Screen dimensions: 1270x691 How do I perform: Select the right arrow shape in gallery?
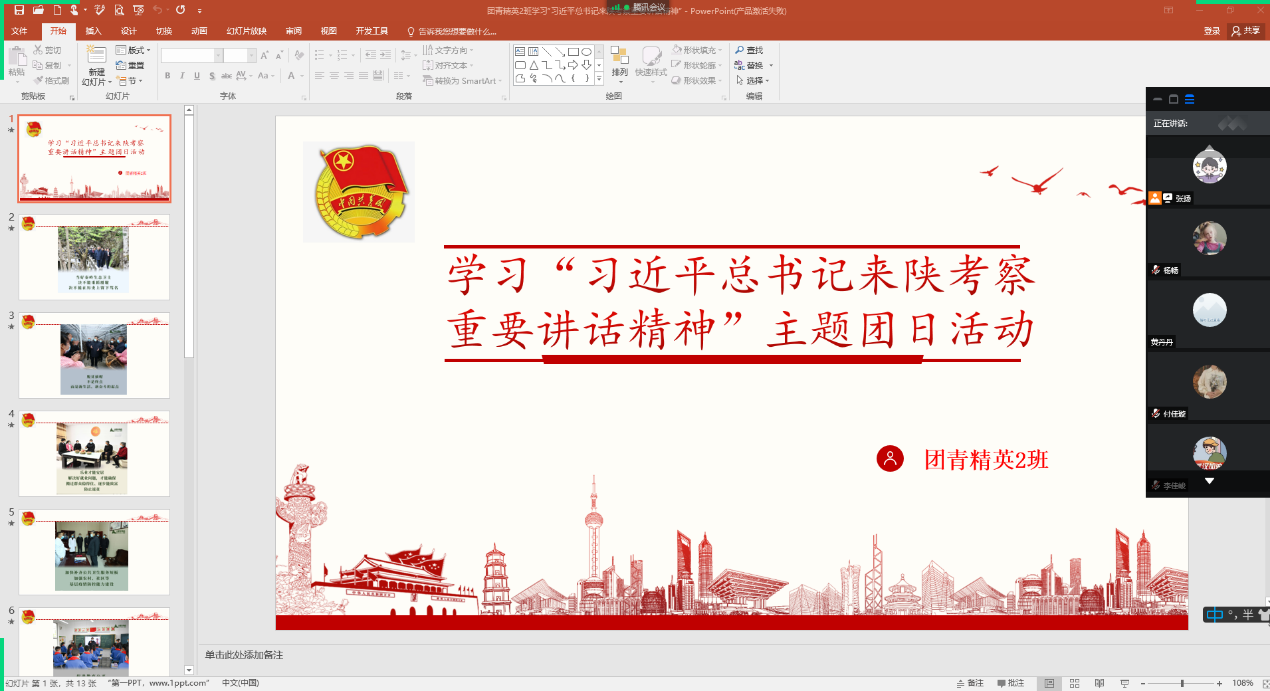click(x=574, y=65)
